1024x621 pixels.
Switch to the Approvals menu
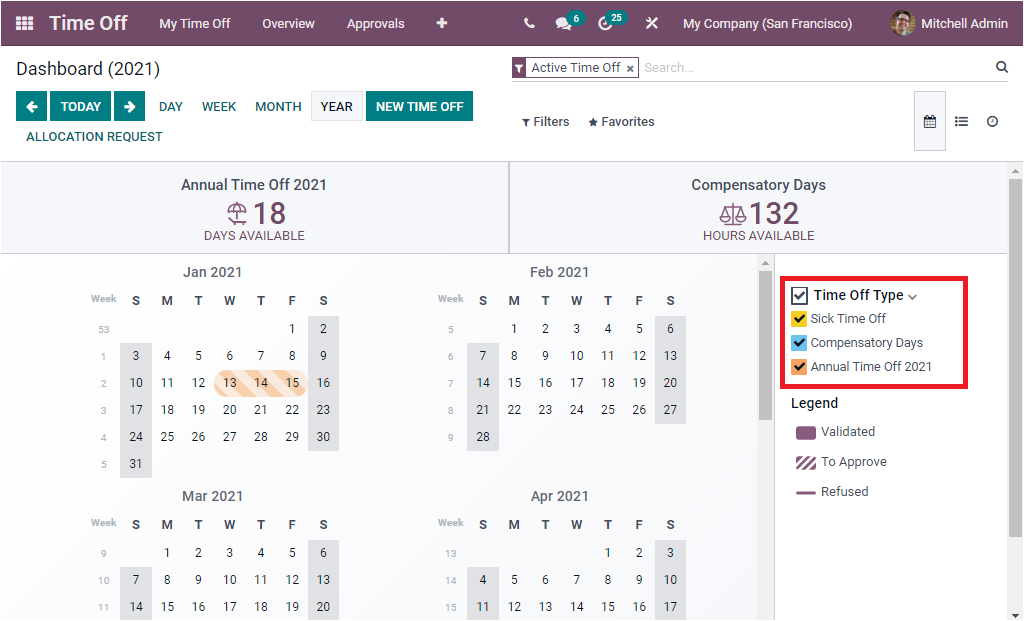tap(376, 23)
